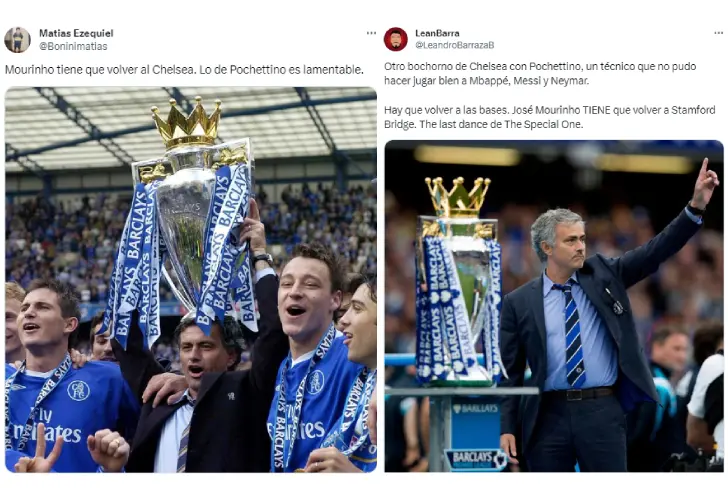728x488 pixels.
Task: Click the golden crown on the left trophy
Action: click(x=186, y=122)
